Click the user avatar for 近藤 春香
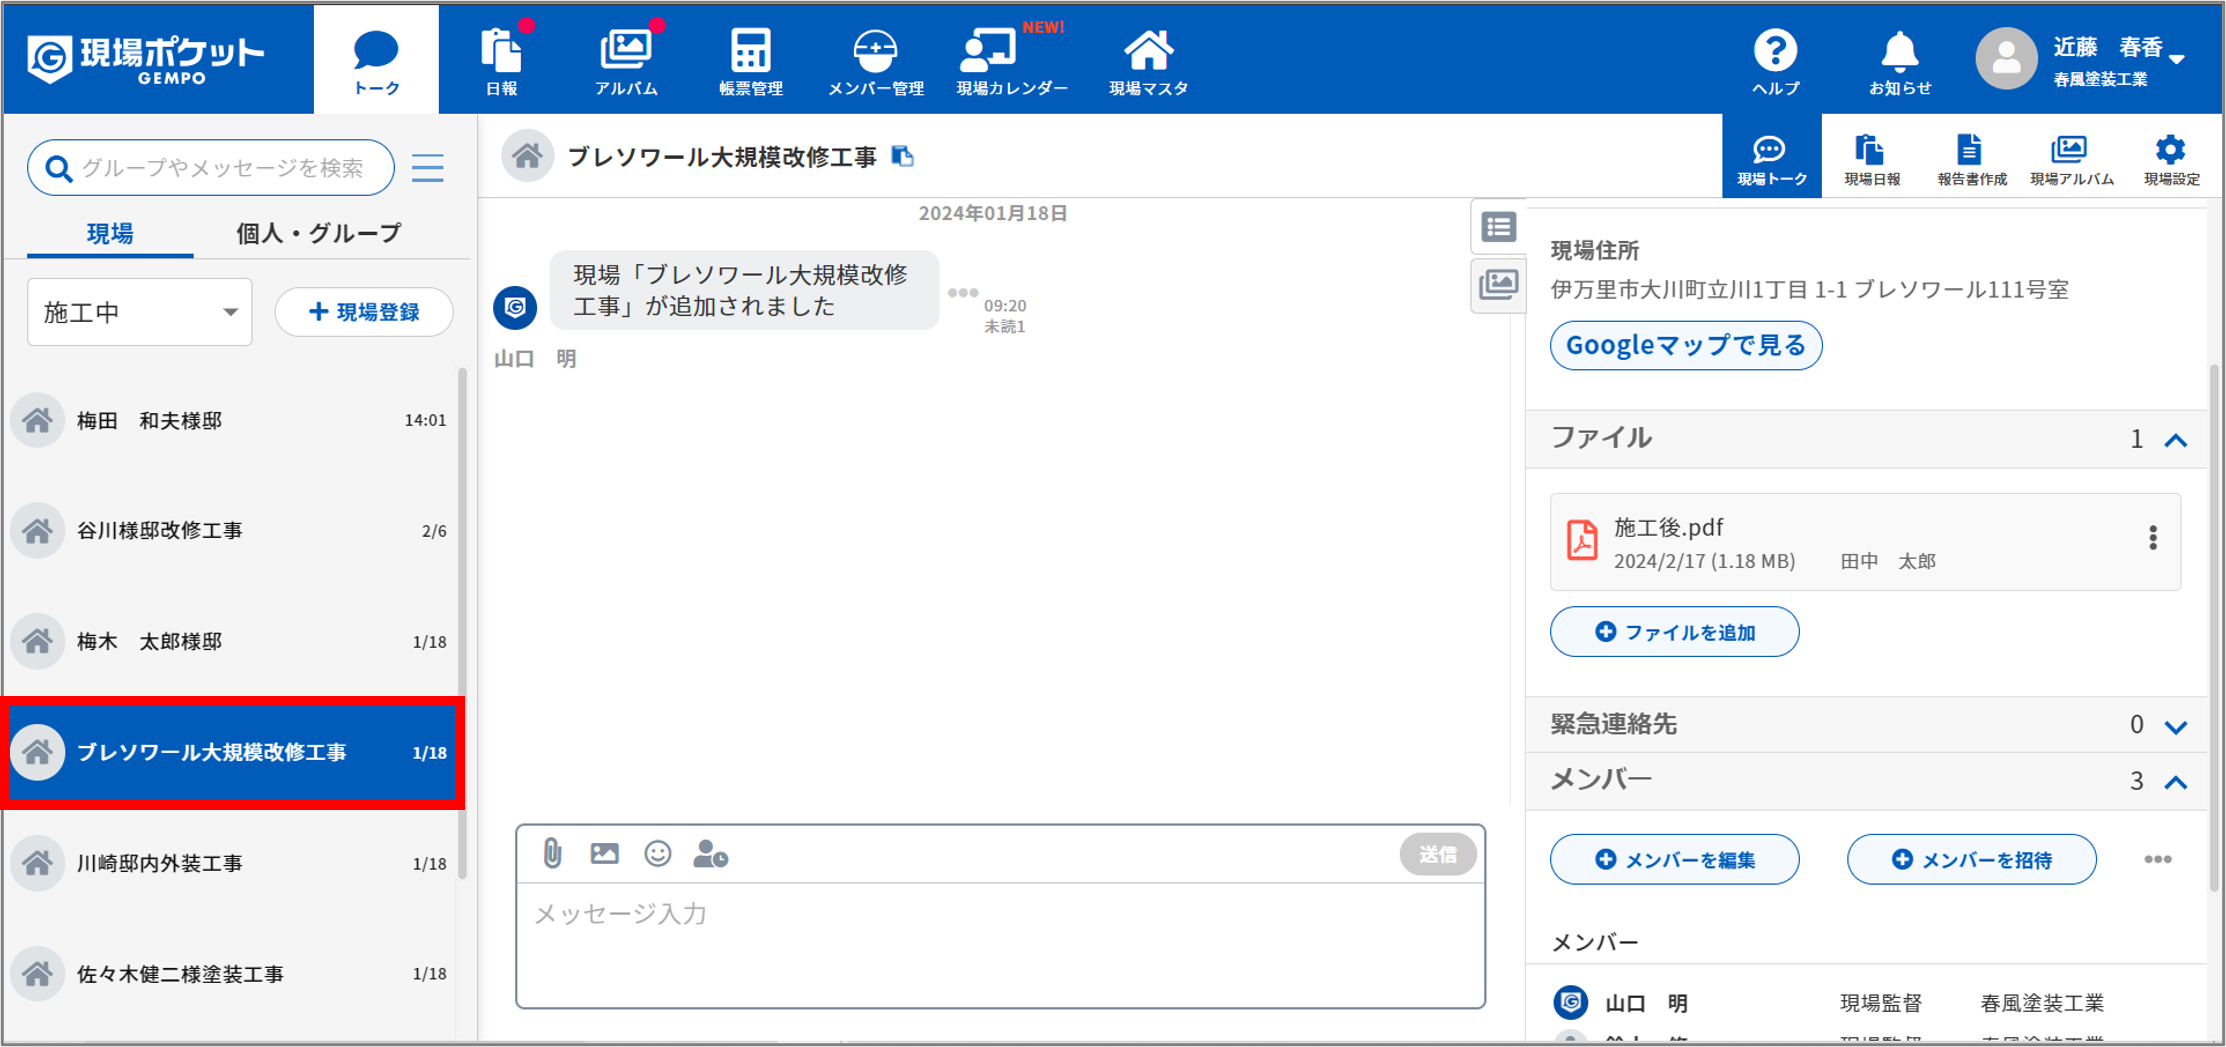 [2006, 59]
